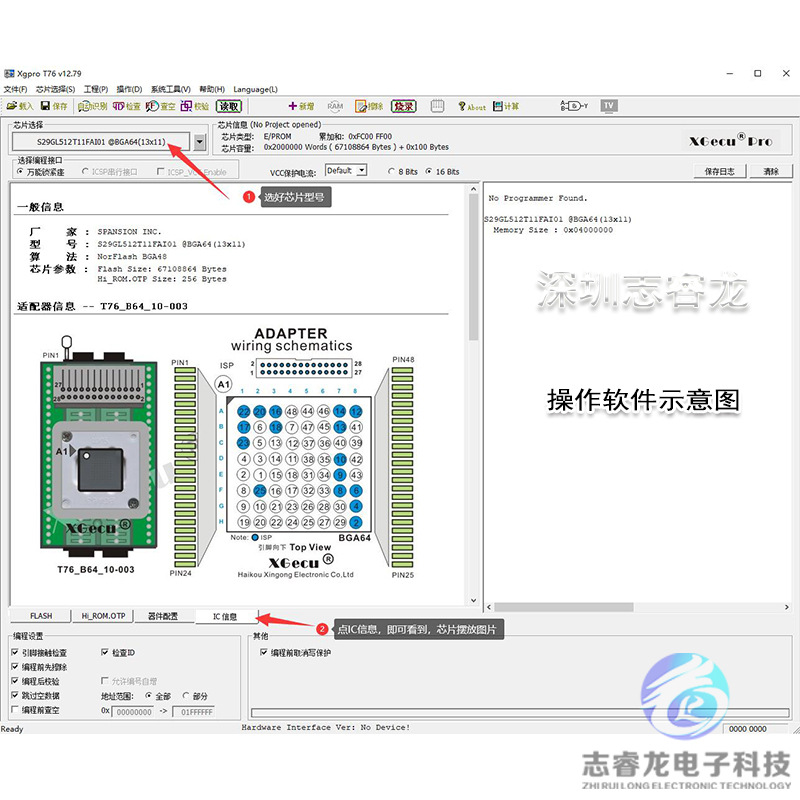Click the info panel scroll up arrow
Screen dimensions: 800x800
pyautogui.click(x=473, y=189)
